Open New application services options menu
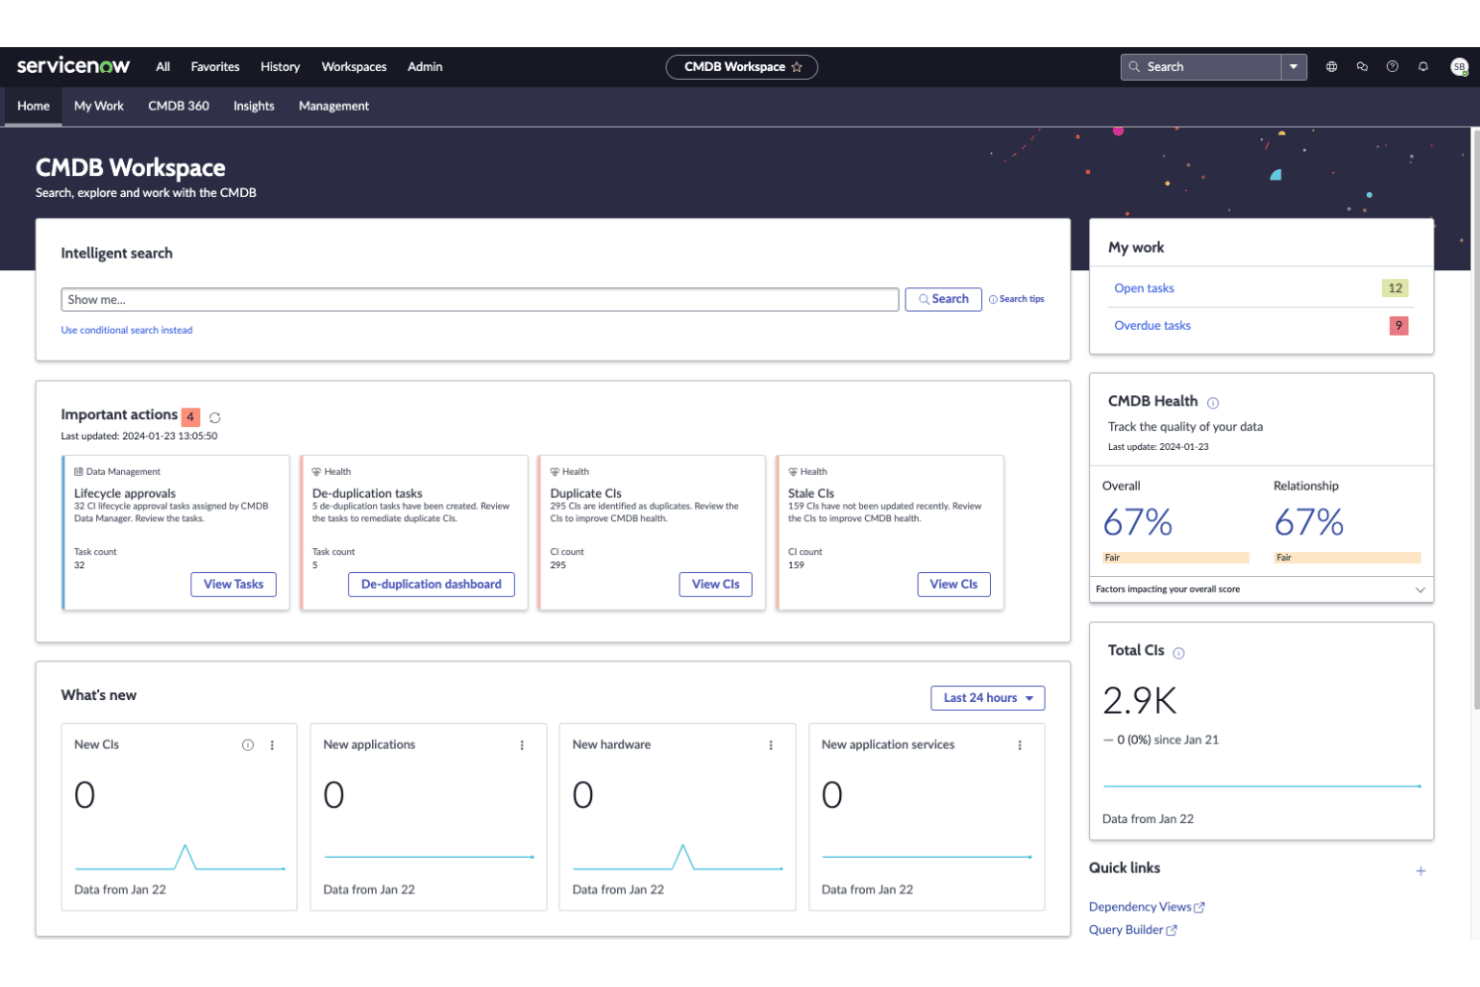 (1020, 745)
